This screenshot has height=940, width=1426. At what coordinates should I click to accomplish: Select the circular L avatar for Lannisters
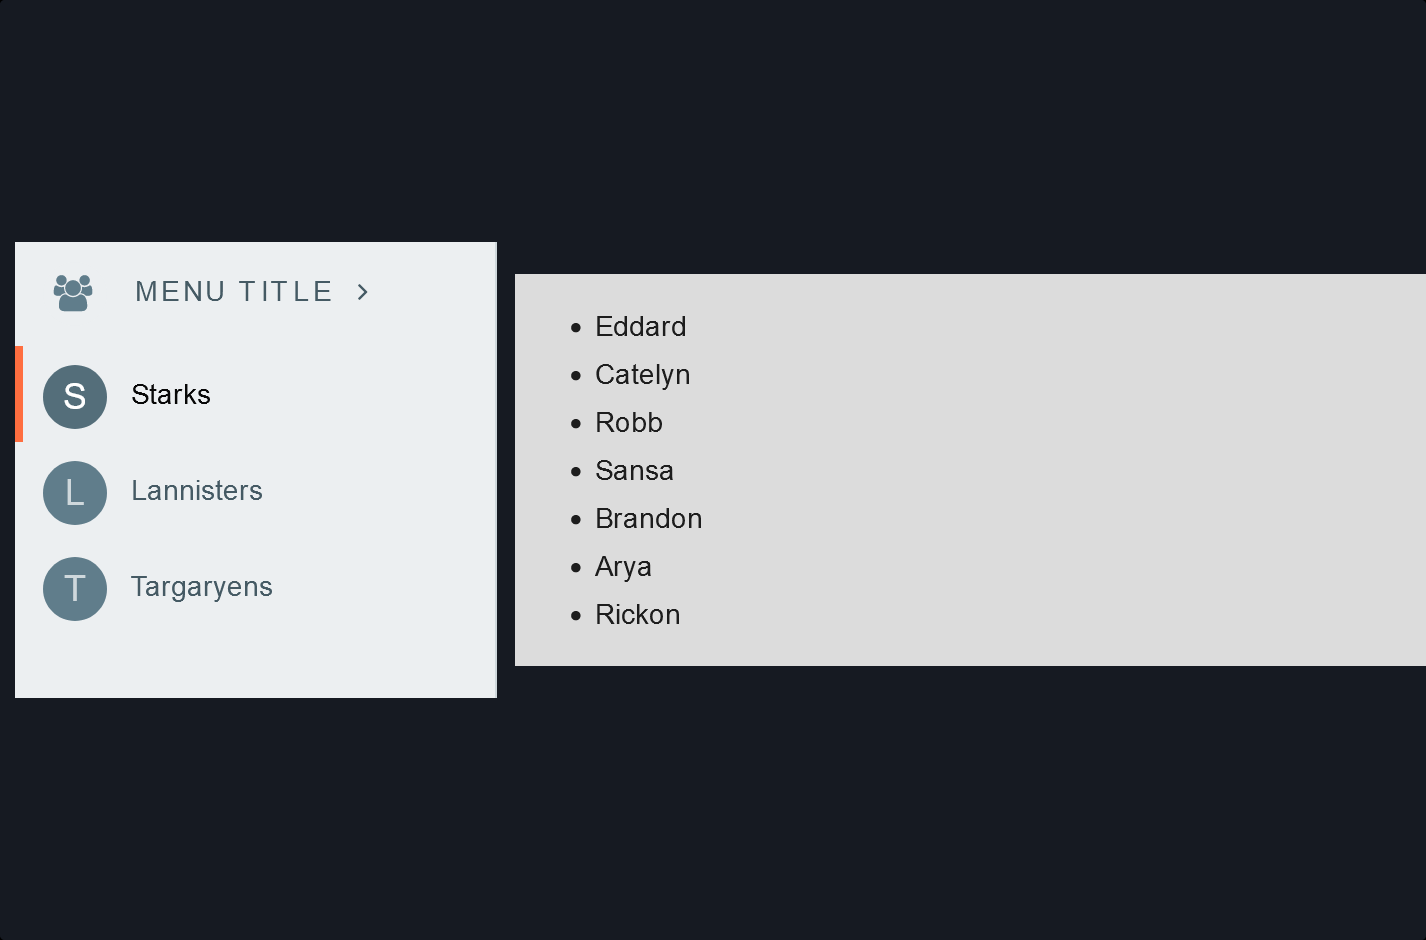[x=75, y=492]
